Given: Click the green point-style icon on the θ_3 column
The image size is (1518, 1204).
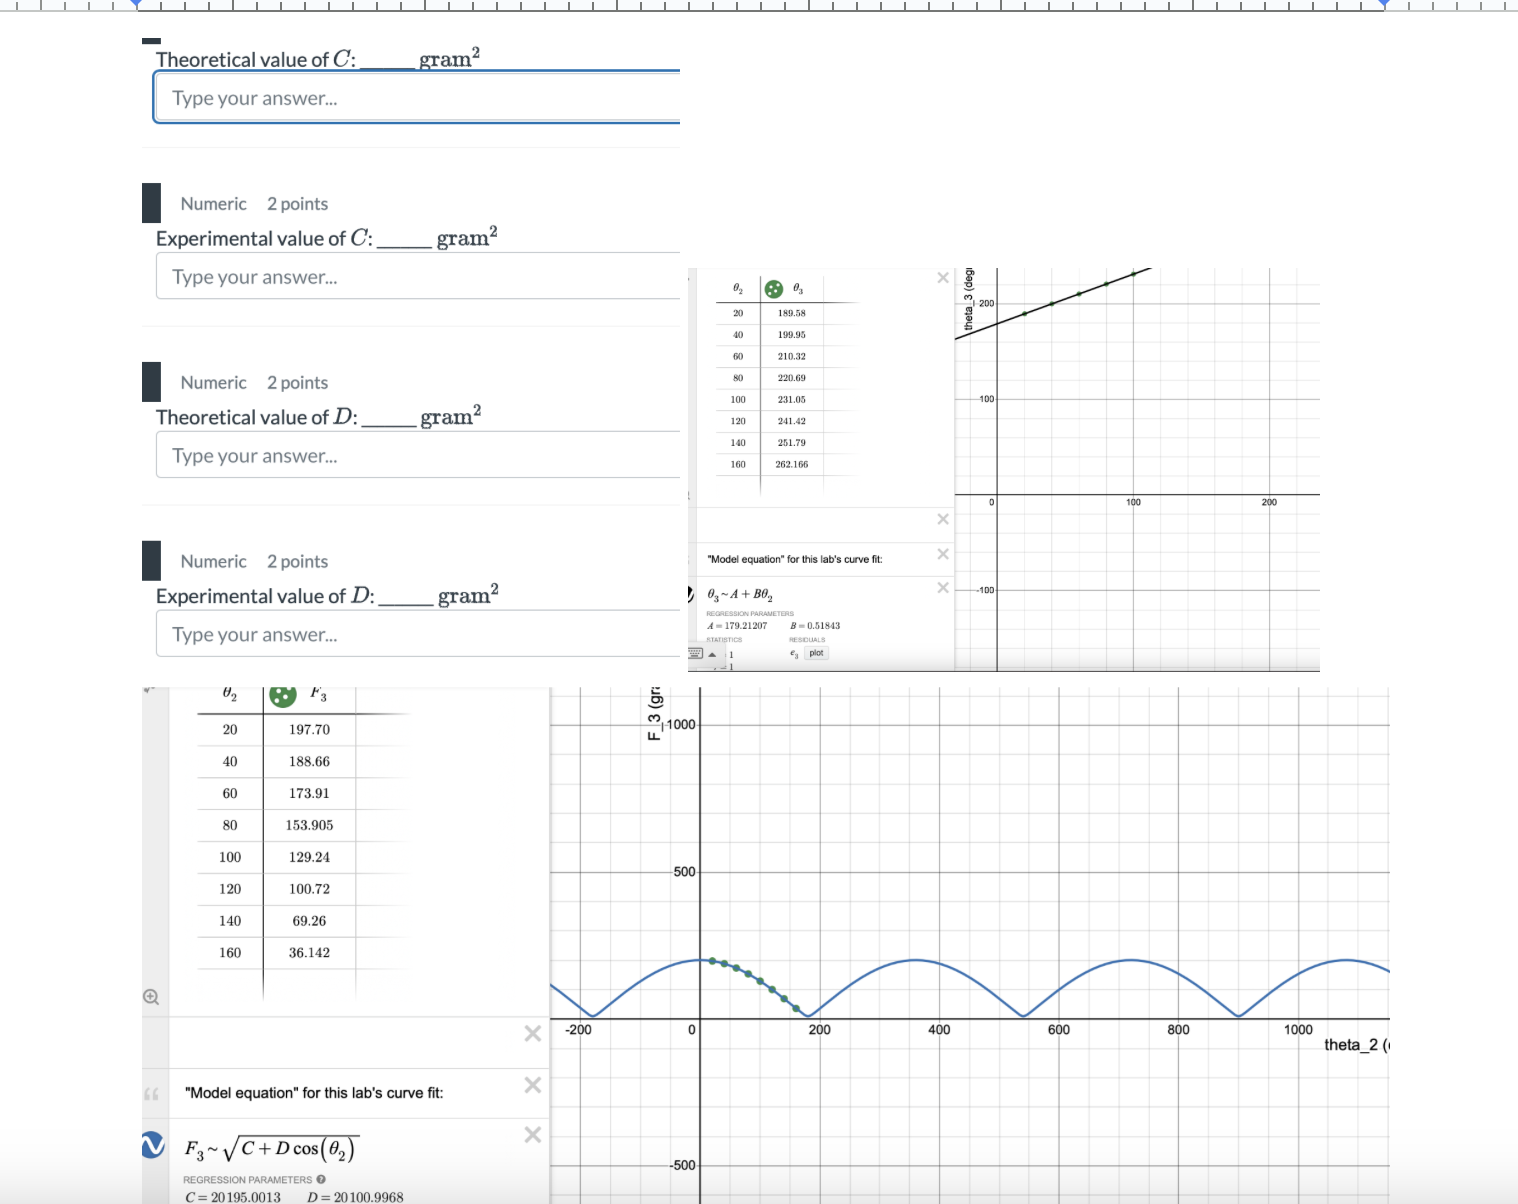Looking at the screenshot, I should 773,289.
